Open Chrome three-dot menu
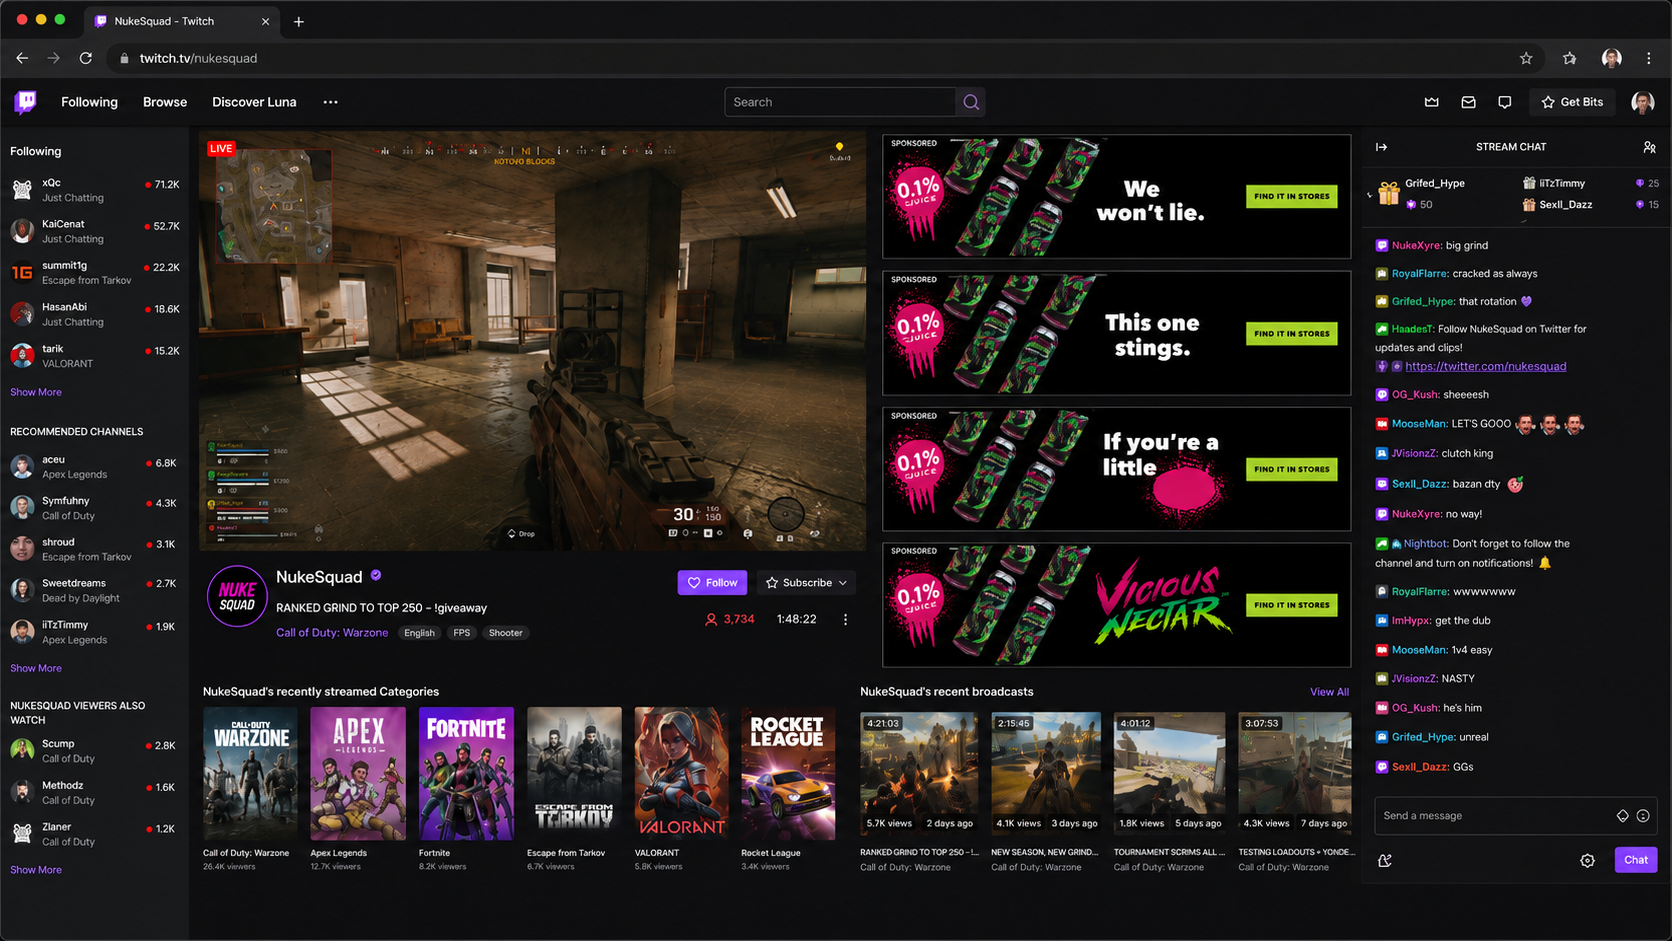The height and width of the screenshot is (941, 1672). 1649,58
